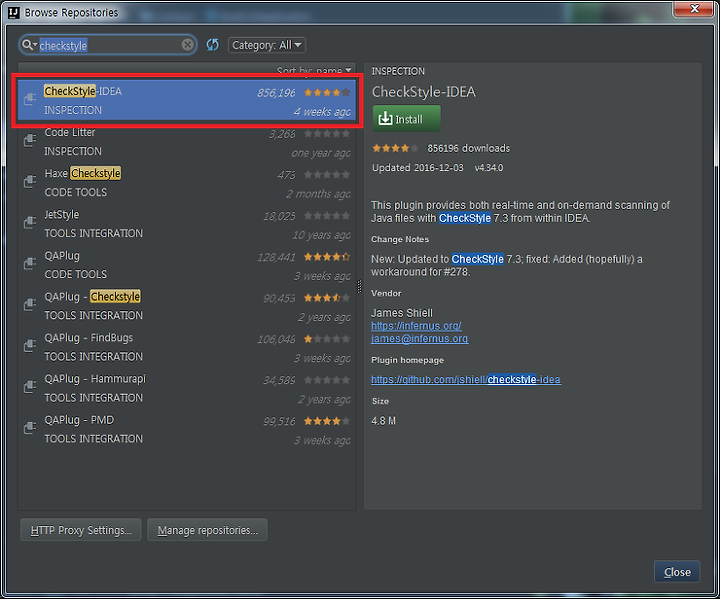Click the QAPlug - Hammurapi star rating

click(x=327, y=380)
